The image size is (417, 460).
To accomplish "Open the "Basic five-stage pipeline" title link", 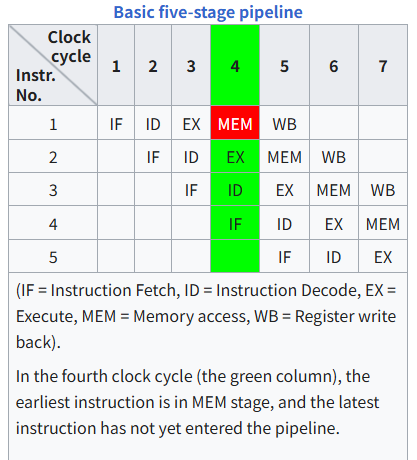I will click(208, 12).
